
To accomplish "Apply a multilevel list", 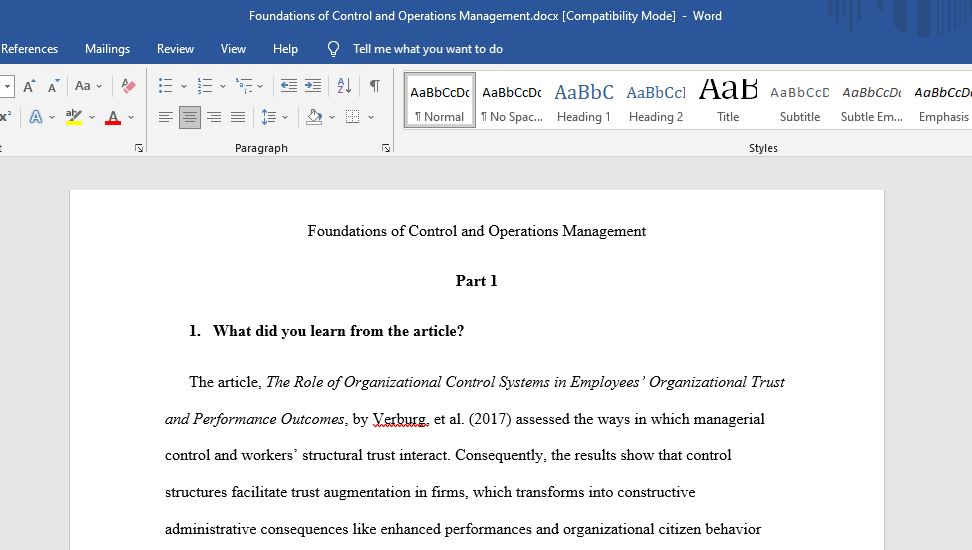I will click(244, 86).
